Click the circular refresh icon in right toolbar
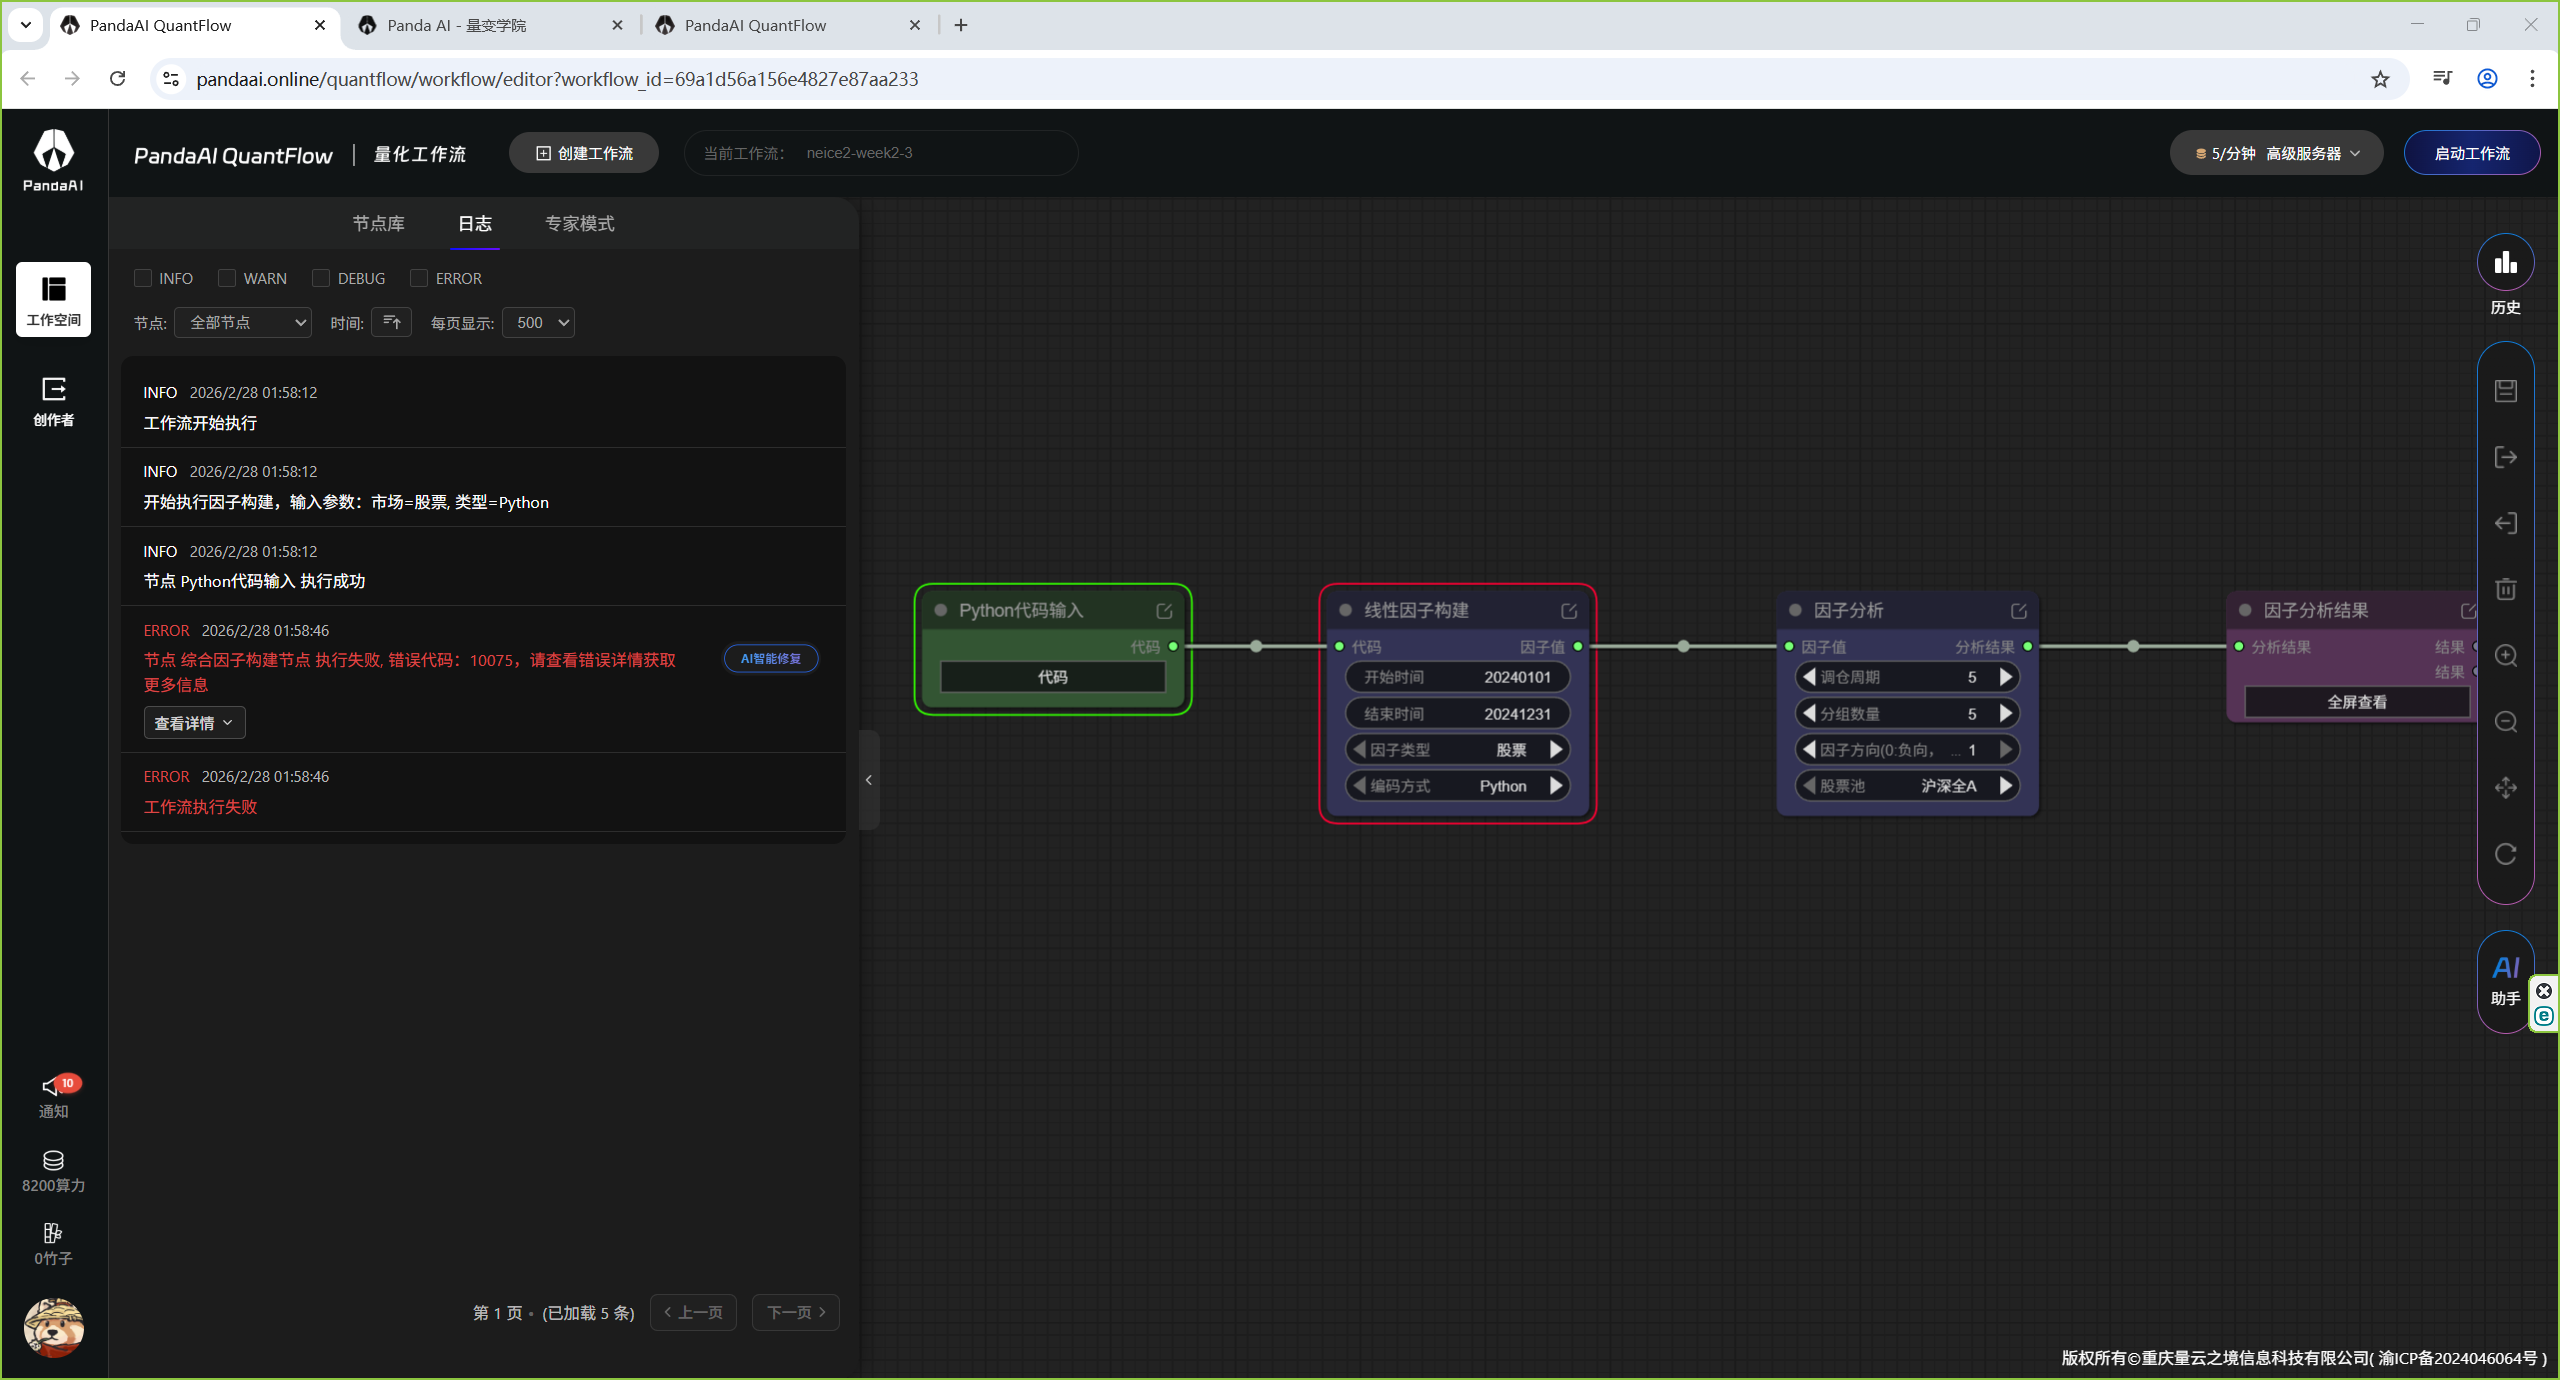Image resolution: width=2560 pixels, height=1380 pixels. 2505,854
